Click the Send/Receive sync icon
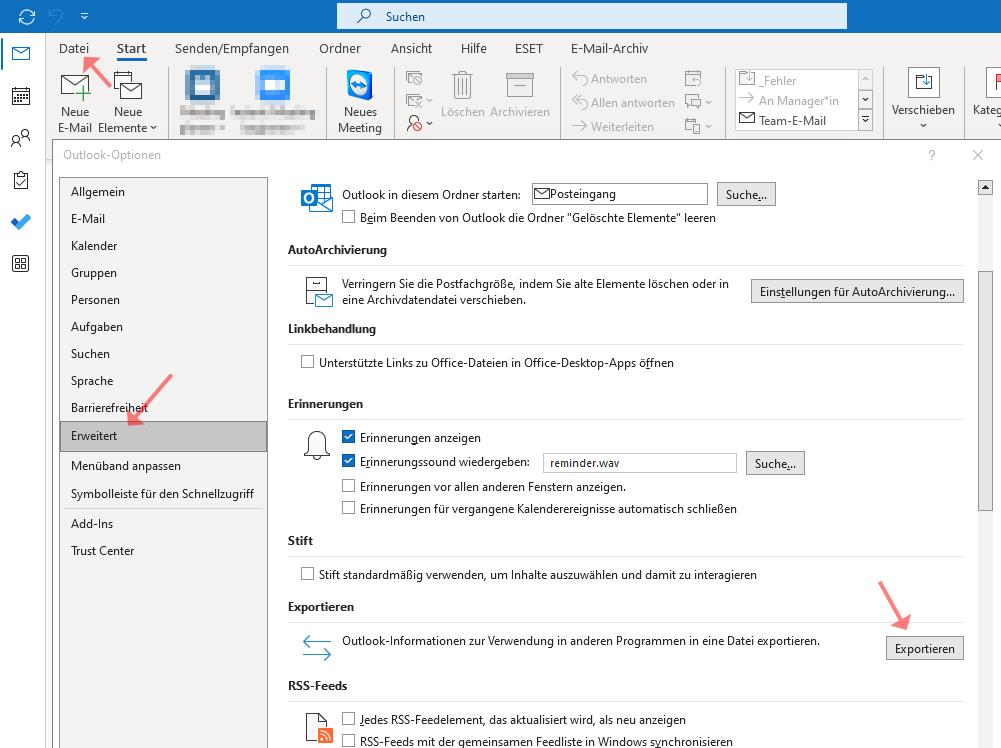The height and width of the screenshot is (748, 1001). (27, 17)
